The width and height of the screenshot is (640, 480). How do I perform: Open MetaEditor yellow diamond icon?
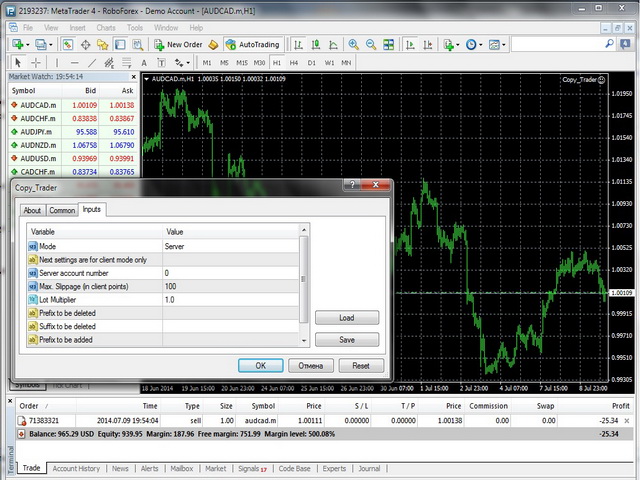(213, 44)
